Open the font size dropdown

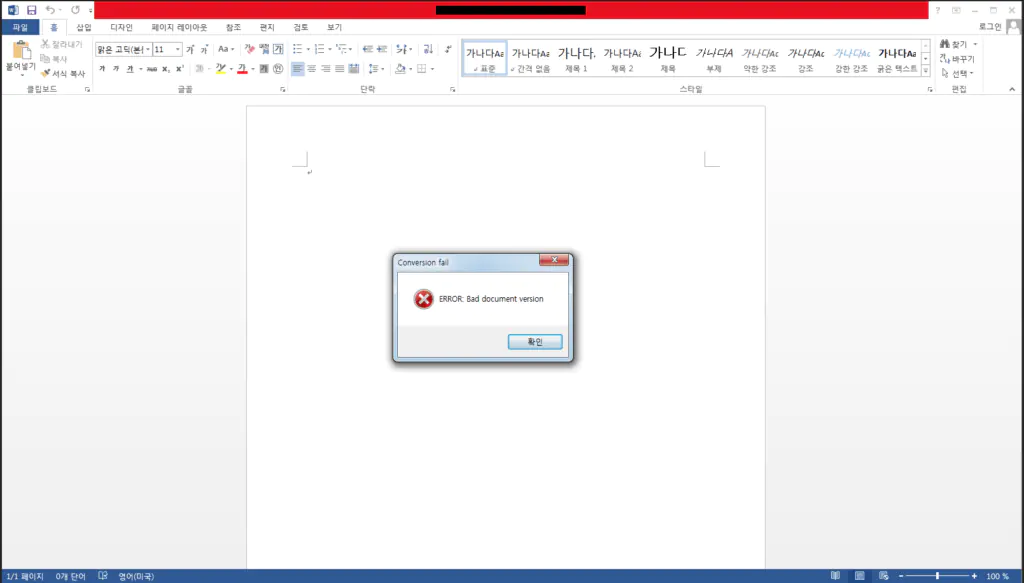[x=178, y=49]
